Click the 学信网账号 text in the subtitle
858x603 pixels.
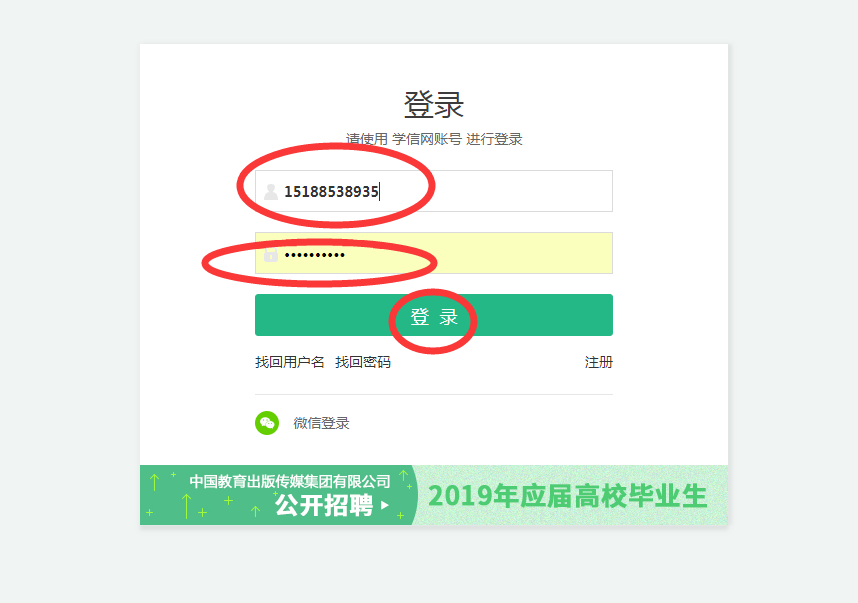427,139
